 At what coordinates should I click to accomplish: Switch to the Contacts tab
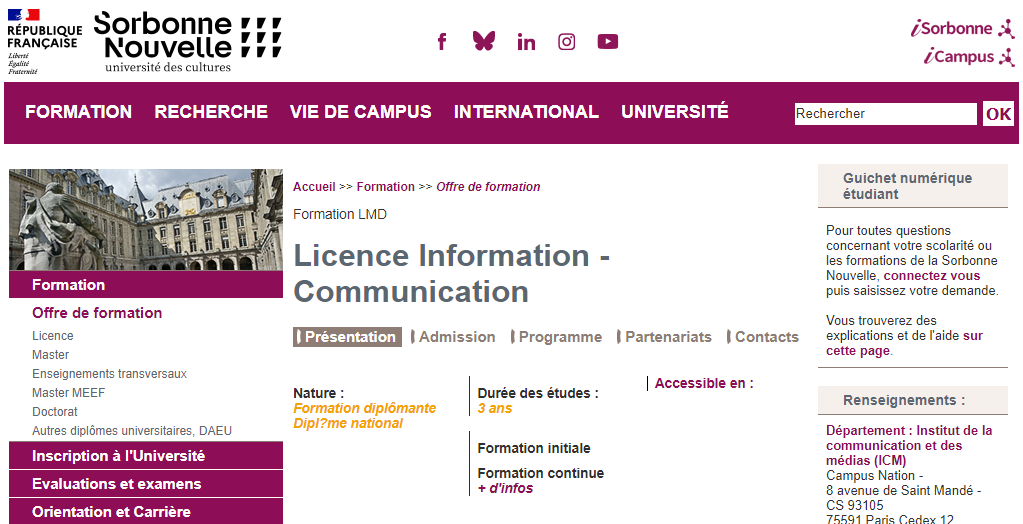tap(763, 337)
